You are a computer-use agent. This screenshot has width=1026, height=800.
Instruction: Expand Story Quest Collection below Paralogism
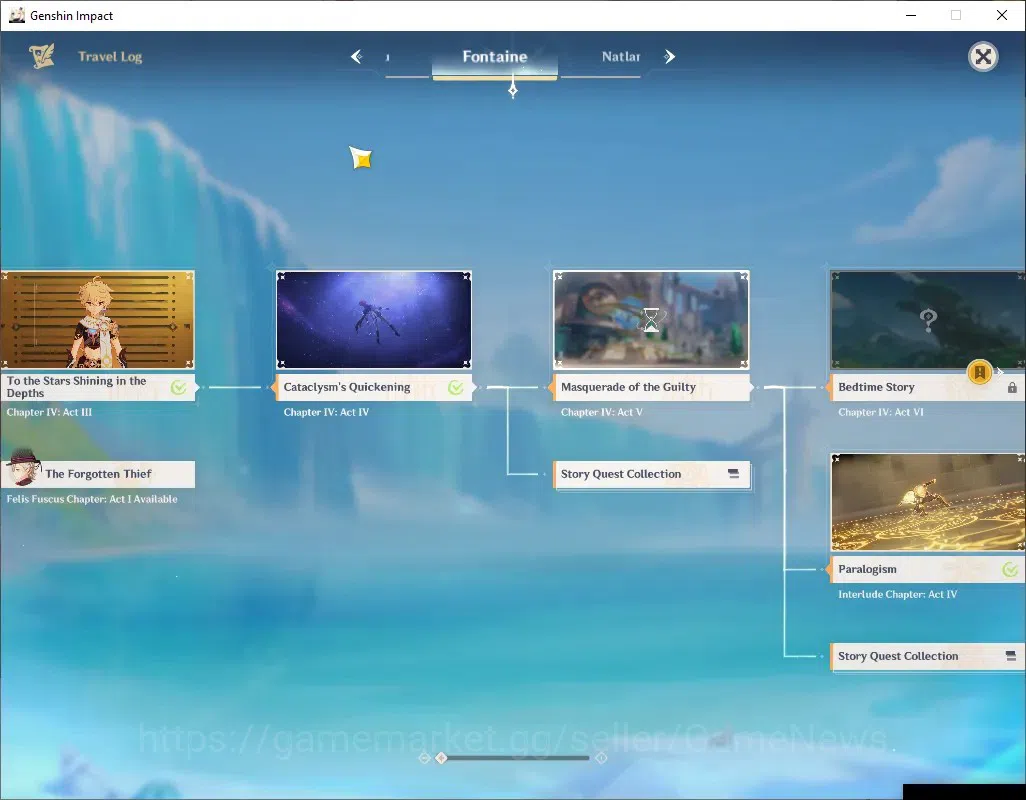tap(927, 656)
